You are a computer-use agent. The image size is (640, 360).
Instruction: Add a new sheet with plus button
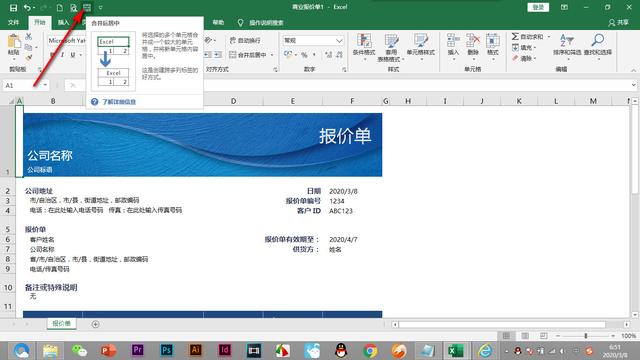click(x=96, y=324)
